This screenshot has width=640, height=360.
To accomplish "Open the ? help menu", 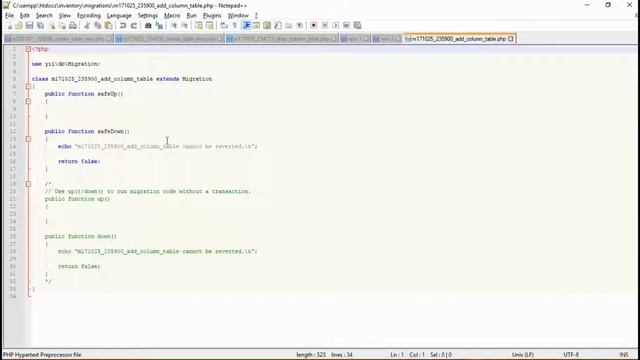I will point(256,16).
